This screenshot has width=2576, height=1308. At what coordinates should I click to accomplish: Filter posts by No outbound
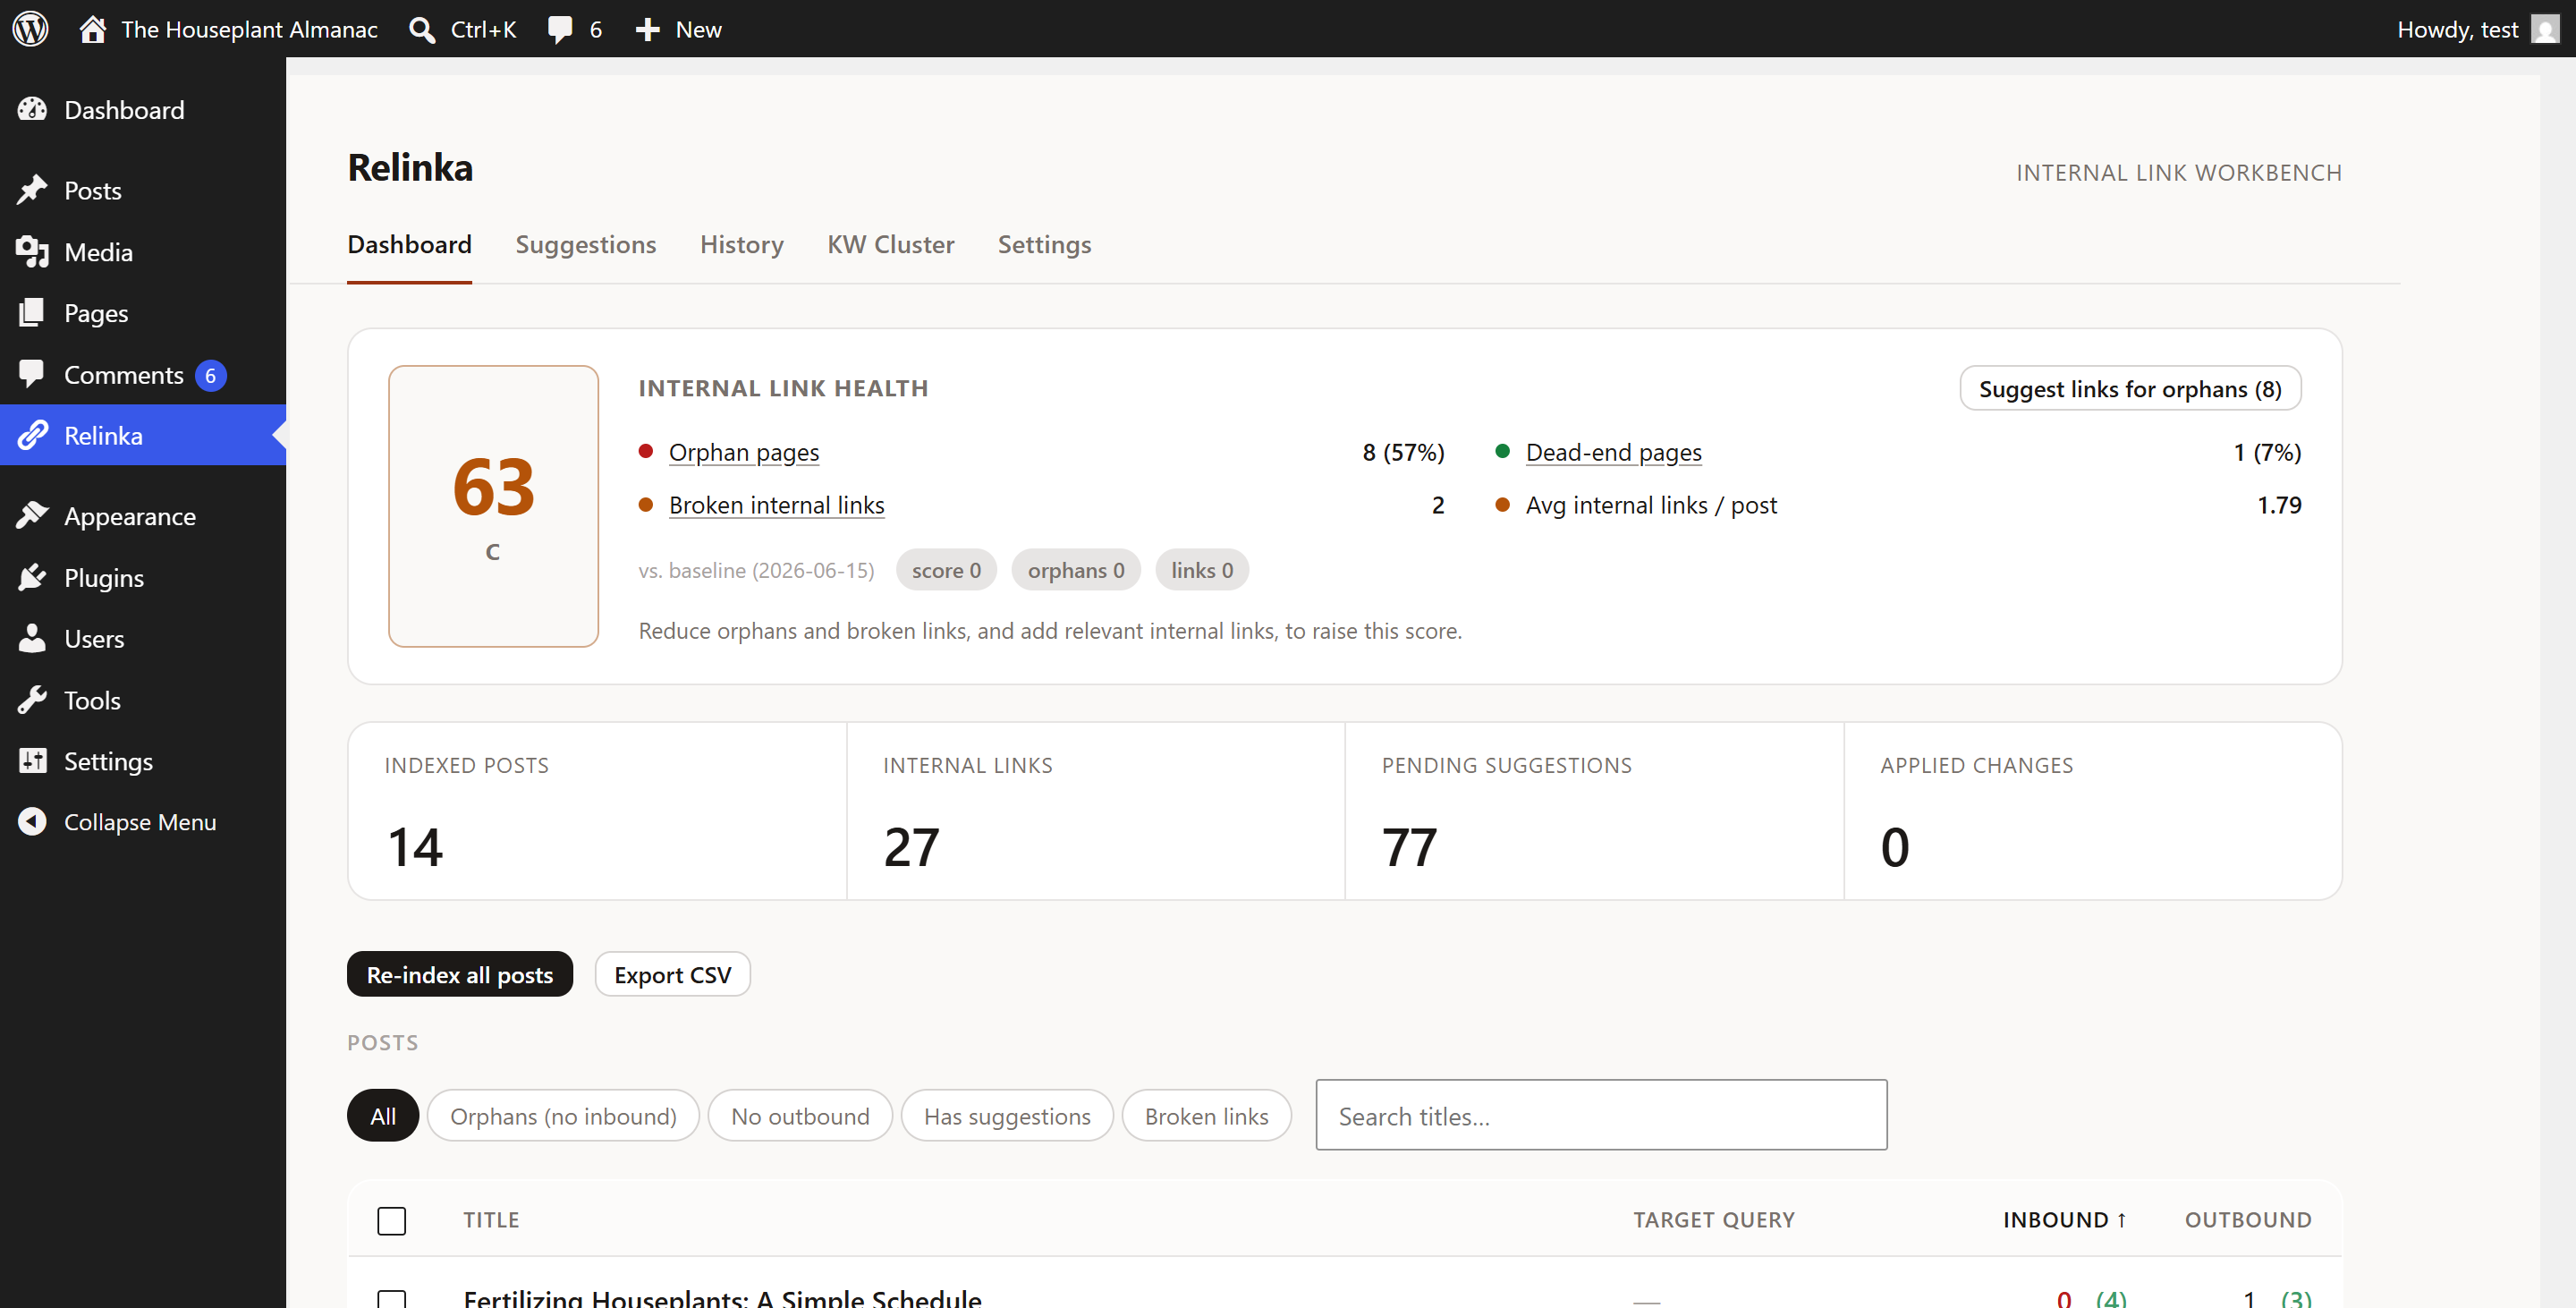point(800,1115)
